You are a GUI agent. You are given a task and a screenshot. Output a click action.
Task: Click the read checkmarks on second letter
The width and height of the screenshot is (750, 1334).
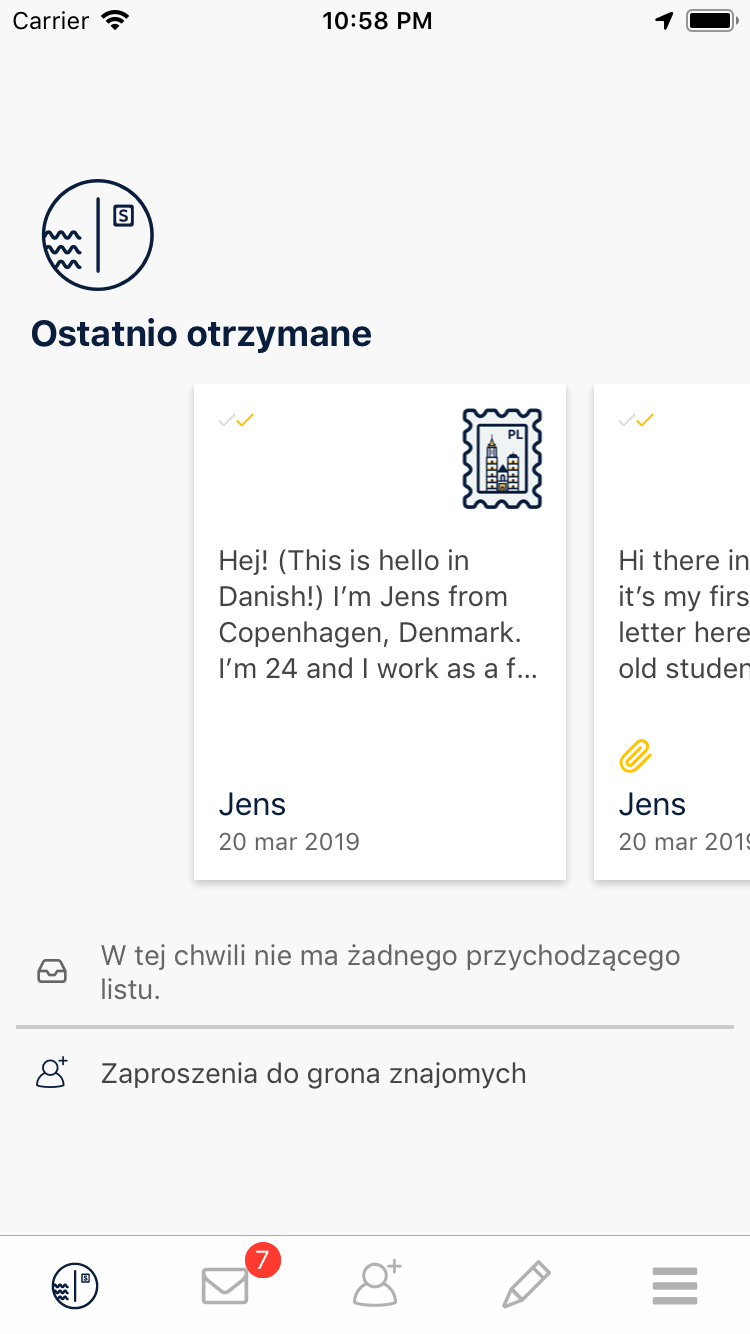pyautogui.click(x=637, y=420)
